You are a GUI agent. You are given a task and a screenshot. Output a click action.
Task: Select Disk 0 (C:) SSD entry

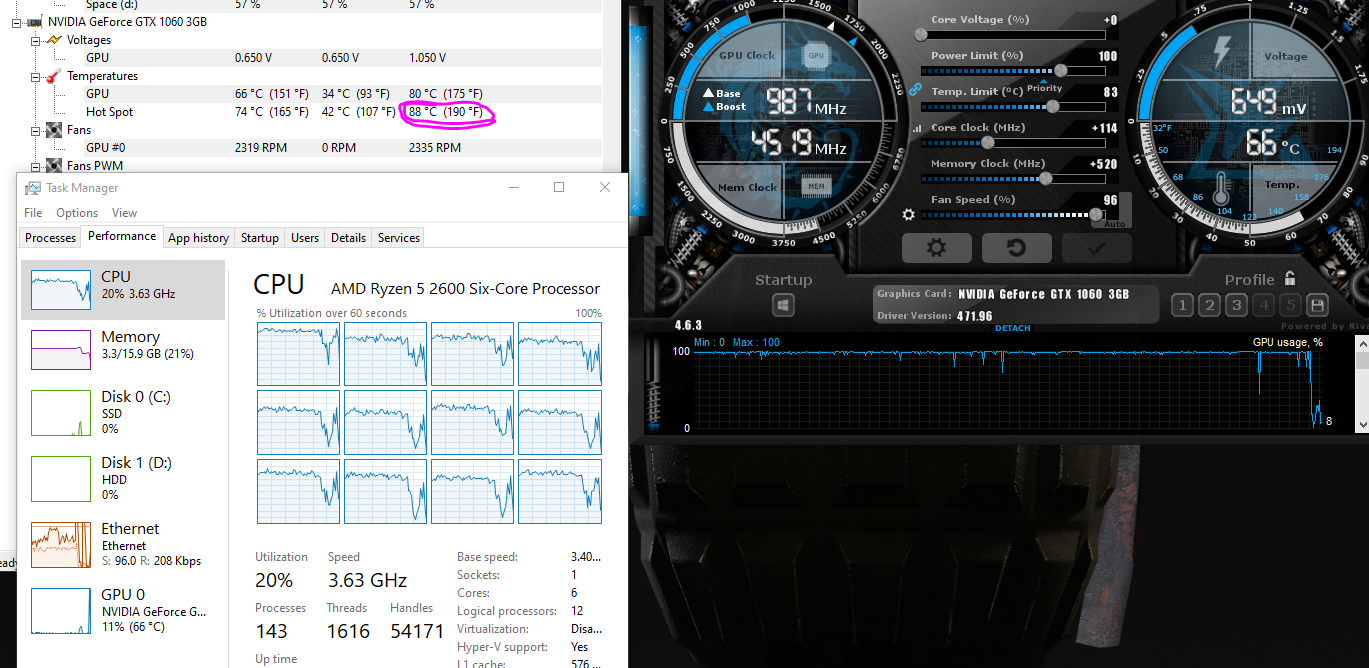click(x=123, y=412)
